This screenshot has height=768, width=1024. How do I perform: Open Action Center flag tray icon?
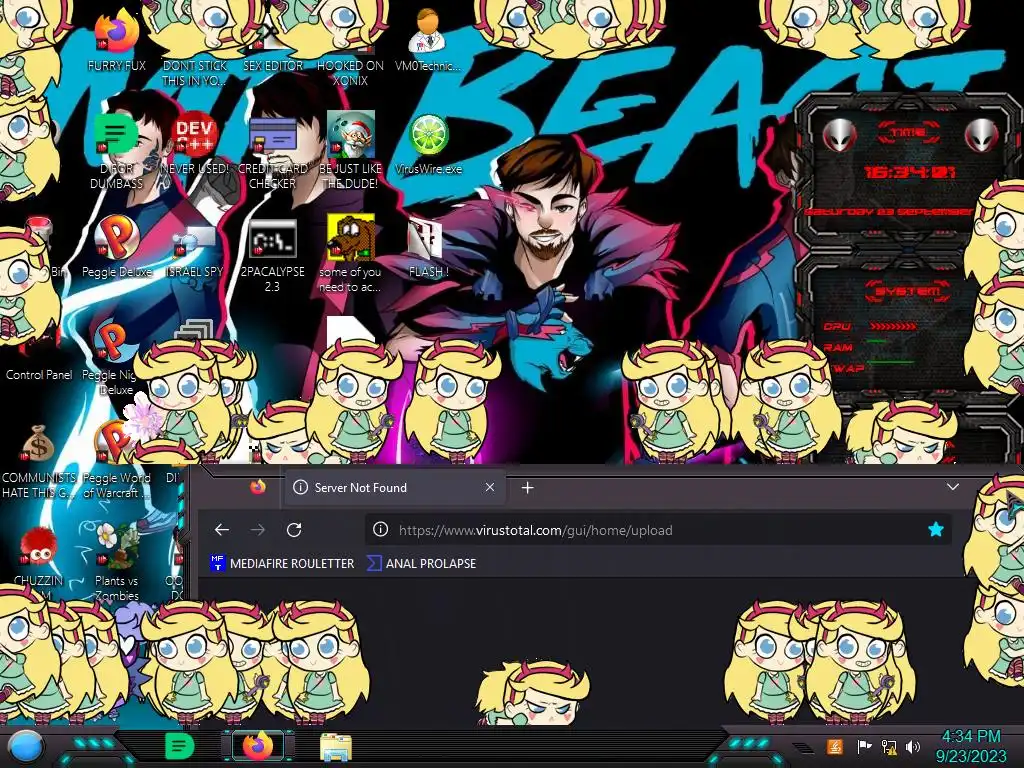[x=864, y=746]
